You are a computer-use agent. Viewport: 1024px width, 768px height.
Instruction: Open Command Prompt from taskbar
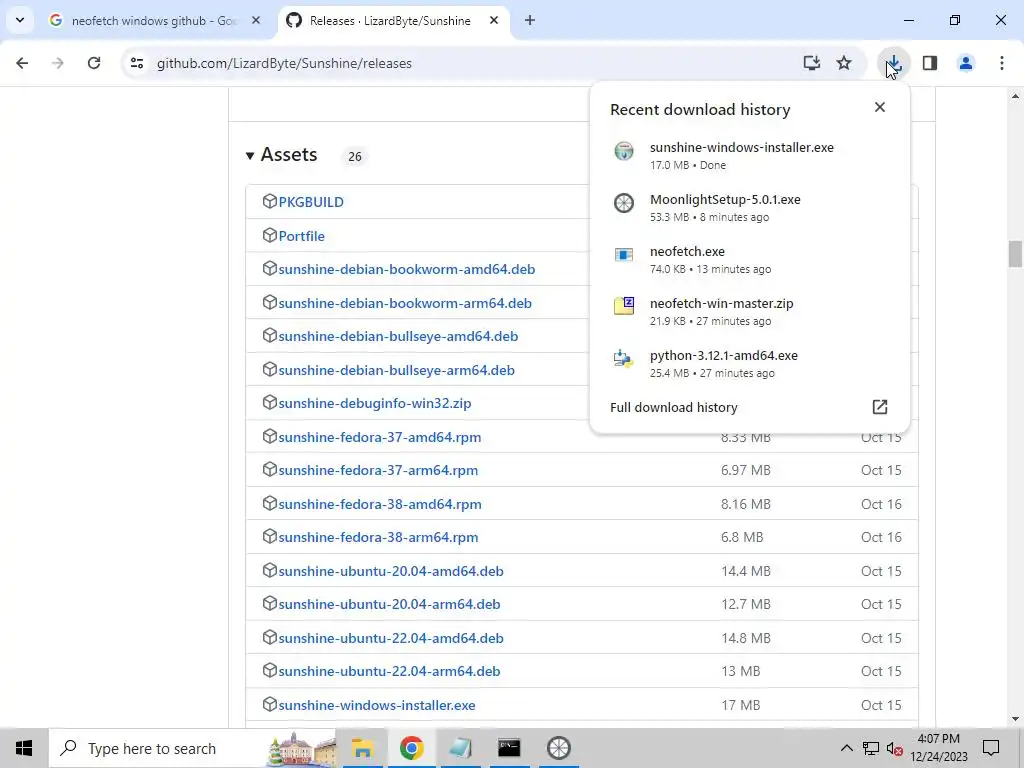[x=509, y=748]
